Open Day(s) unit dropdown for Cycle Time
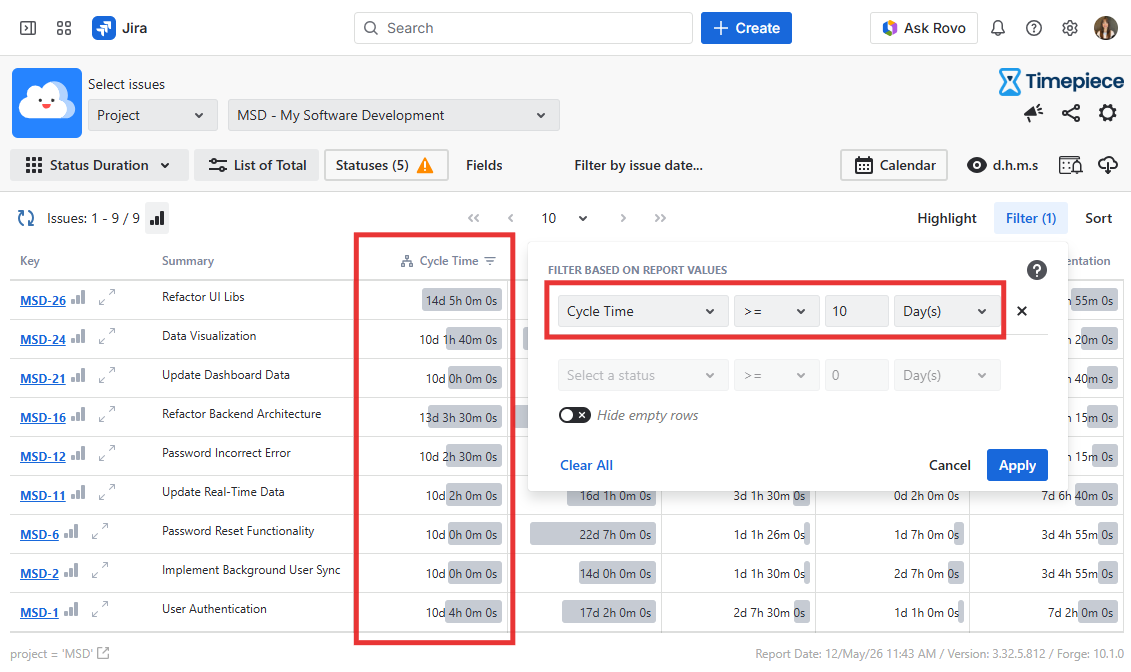 tap(946, 311)
